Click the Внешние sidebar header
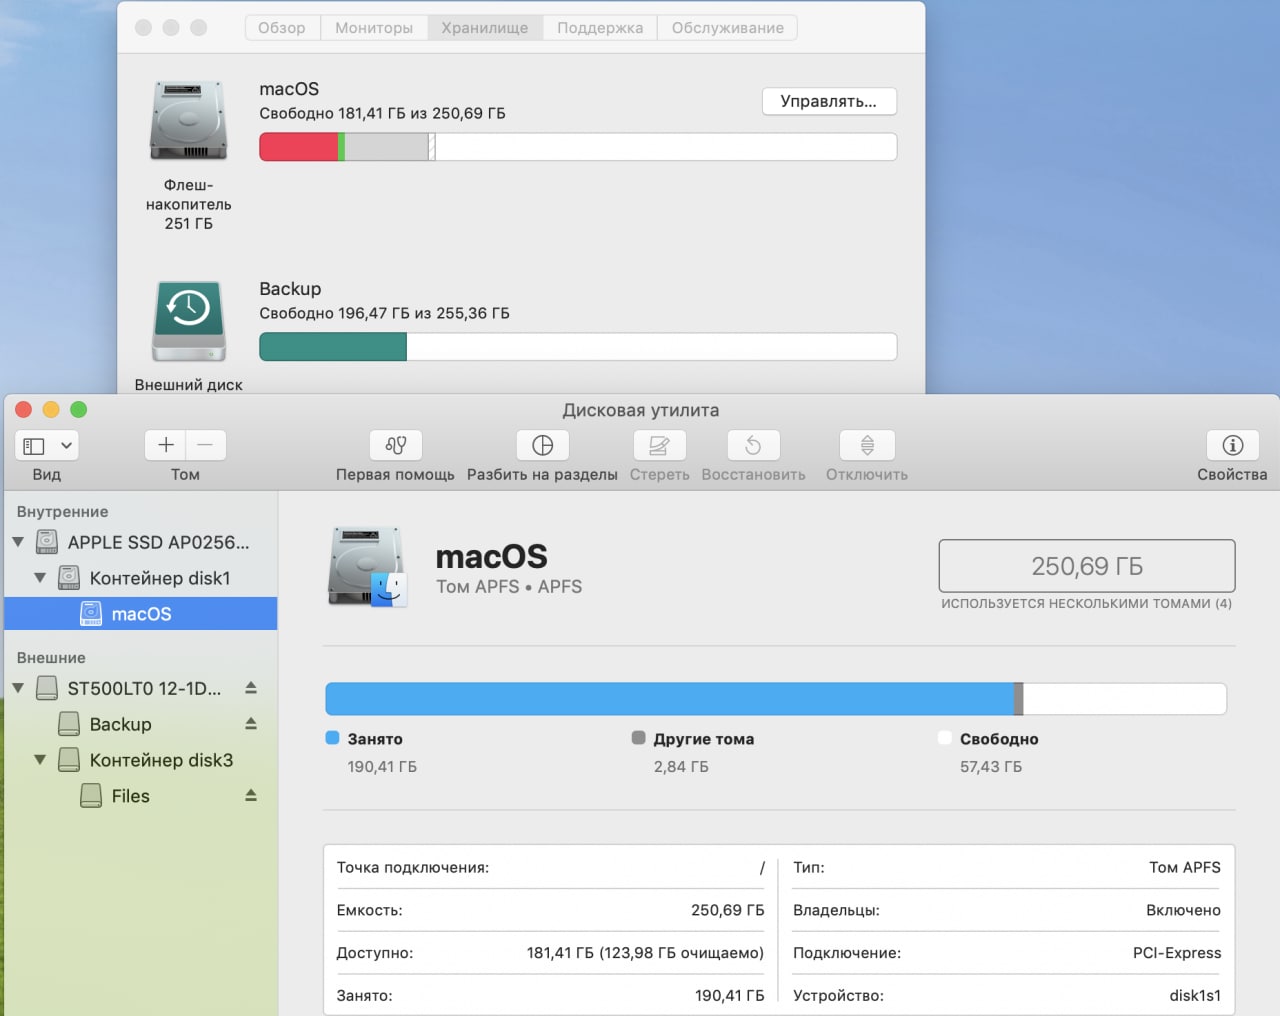Screen dimensions: 1280x1016 click(x=51, y=658)
